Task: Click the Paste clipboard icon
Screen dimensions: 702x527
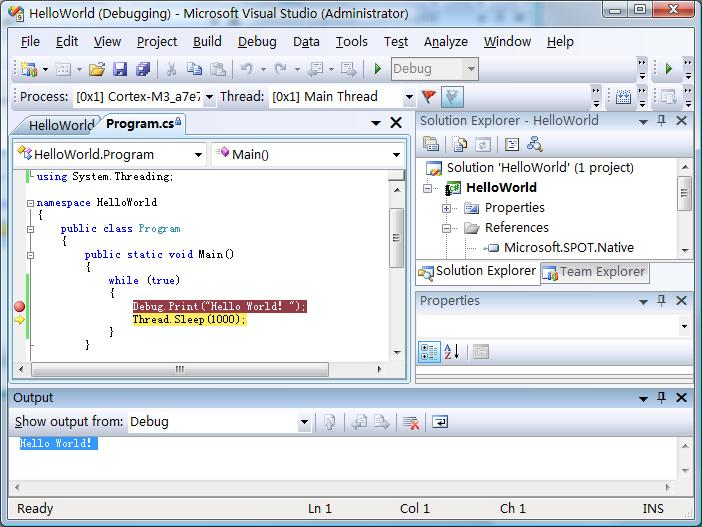Action: point(218,69)
